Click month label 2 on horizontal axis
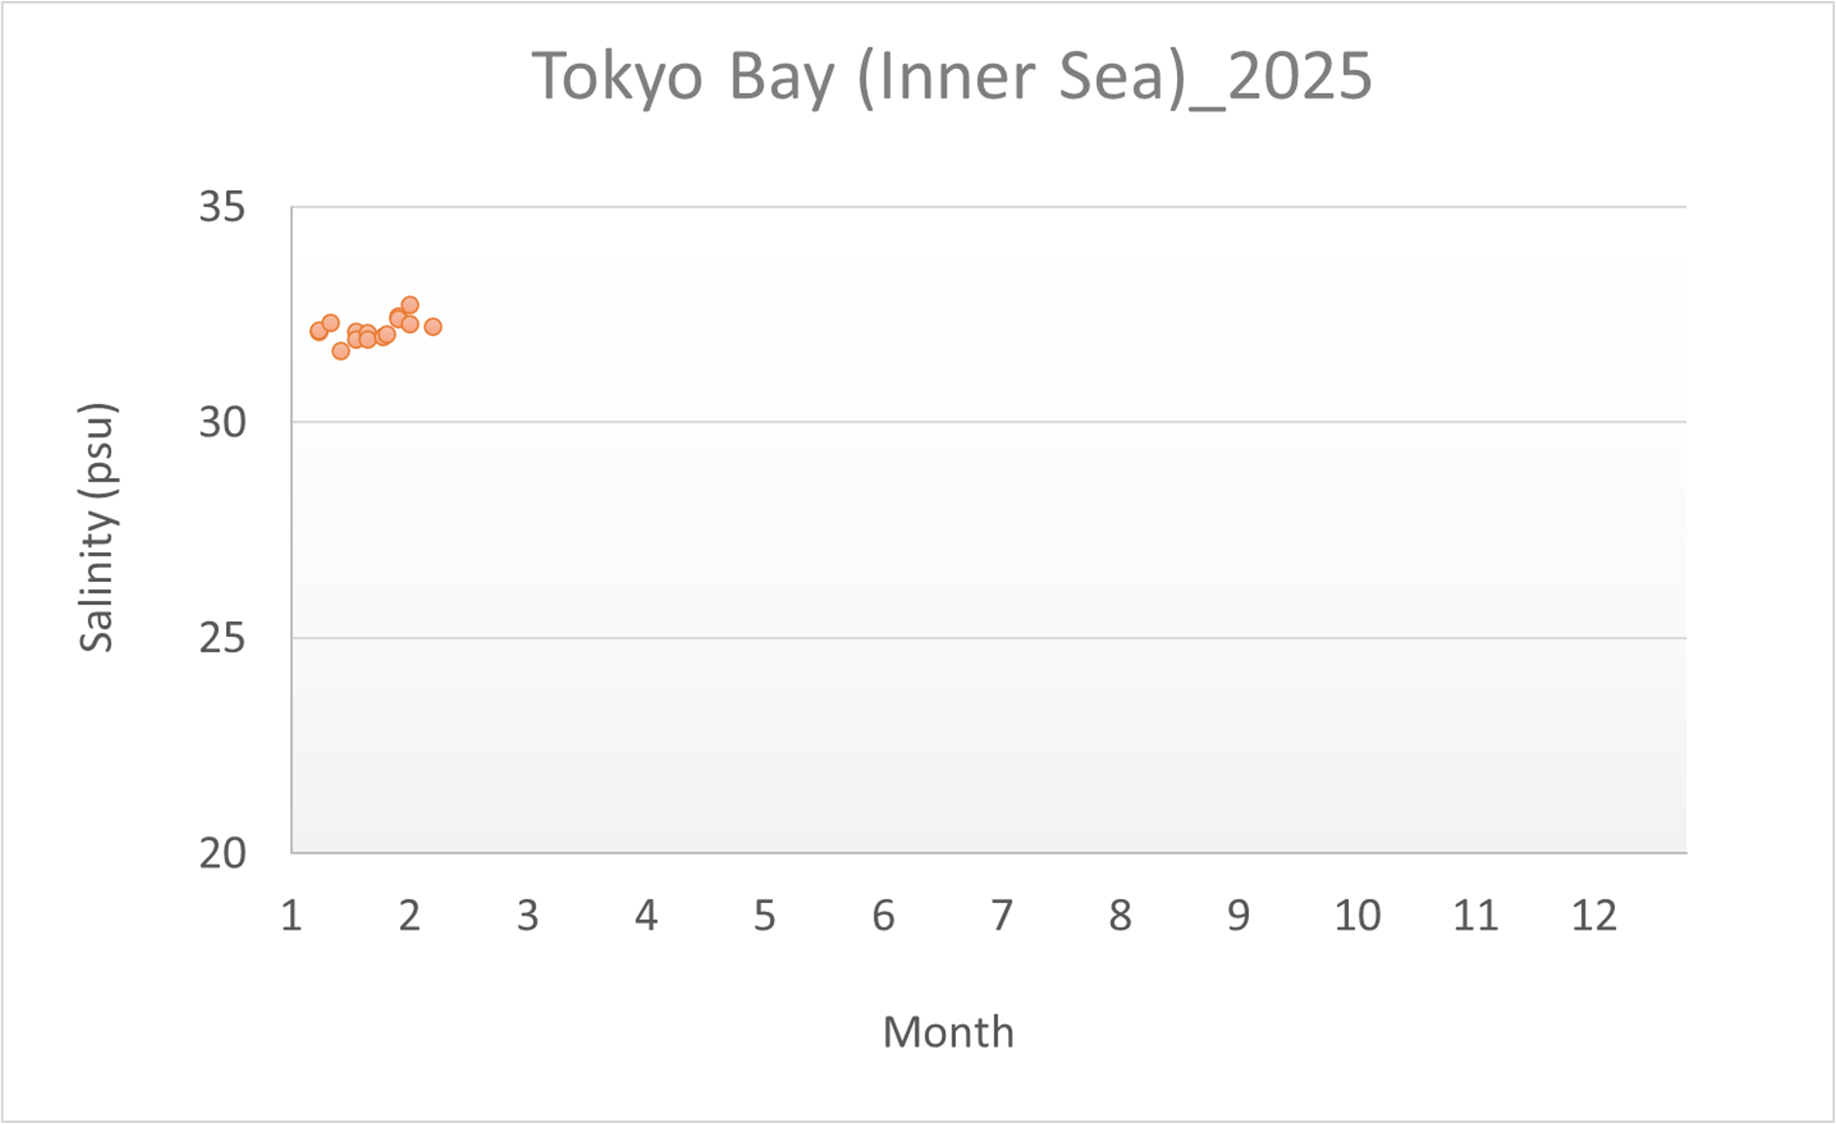1836x1124 pixels. 409,915
